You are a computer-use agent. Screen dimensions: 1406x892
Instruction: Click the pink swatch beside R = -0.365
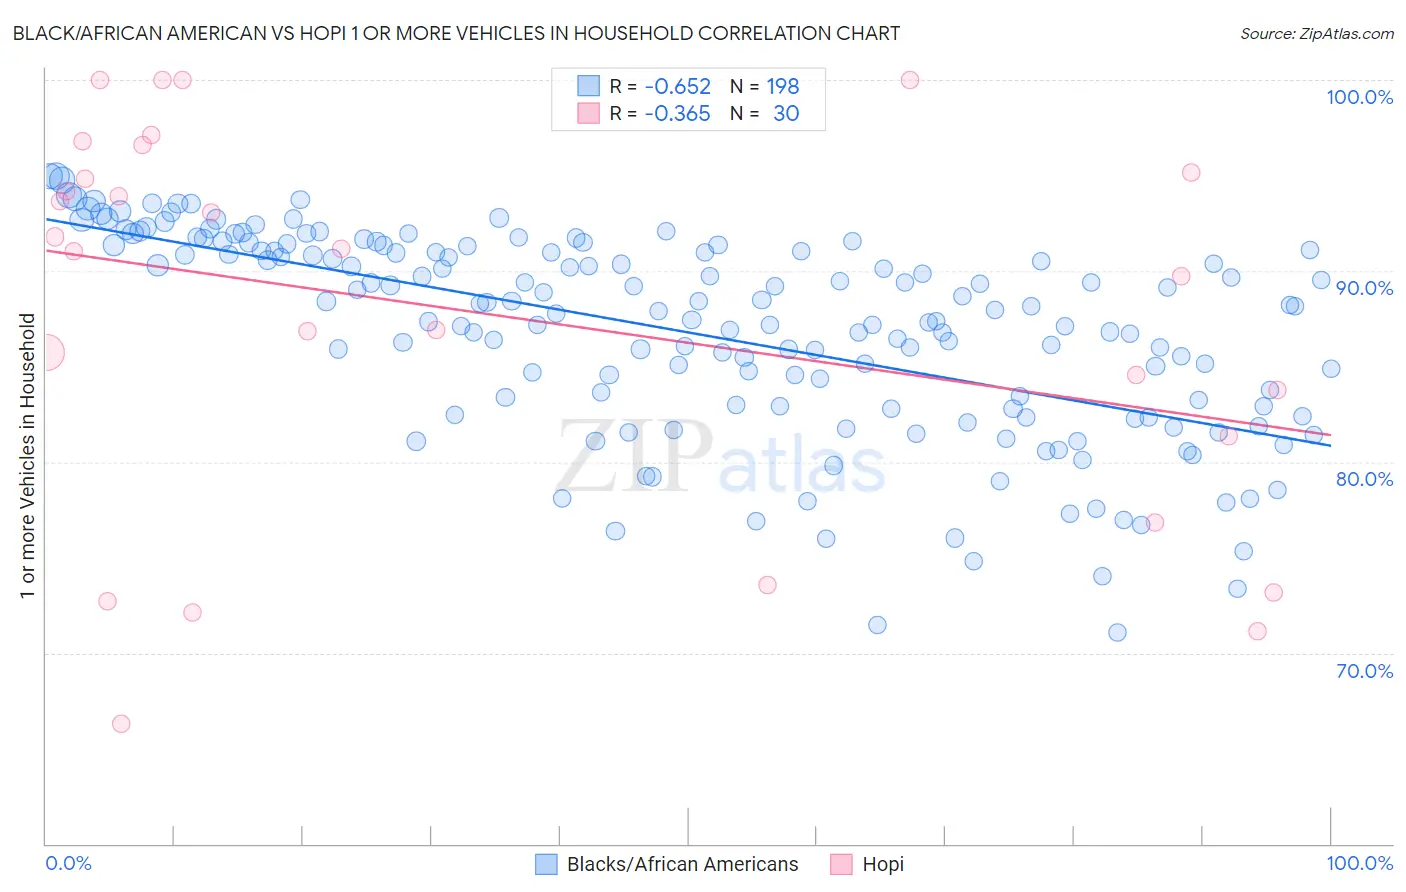coord(589,113)
